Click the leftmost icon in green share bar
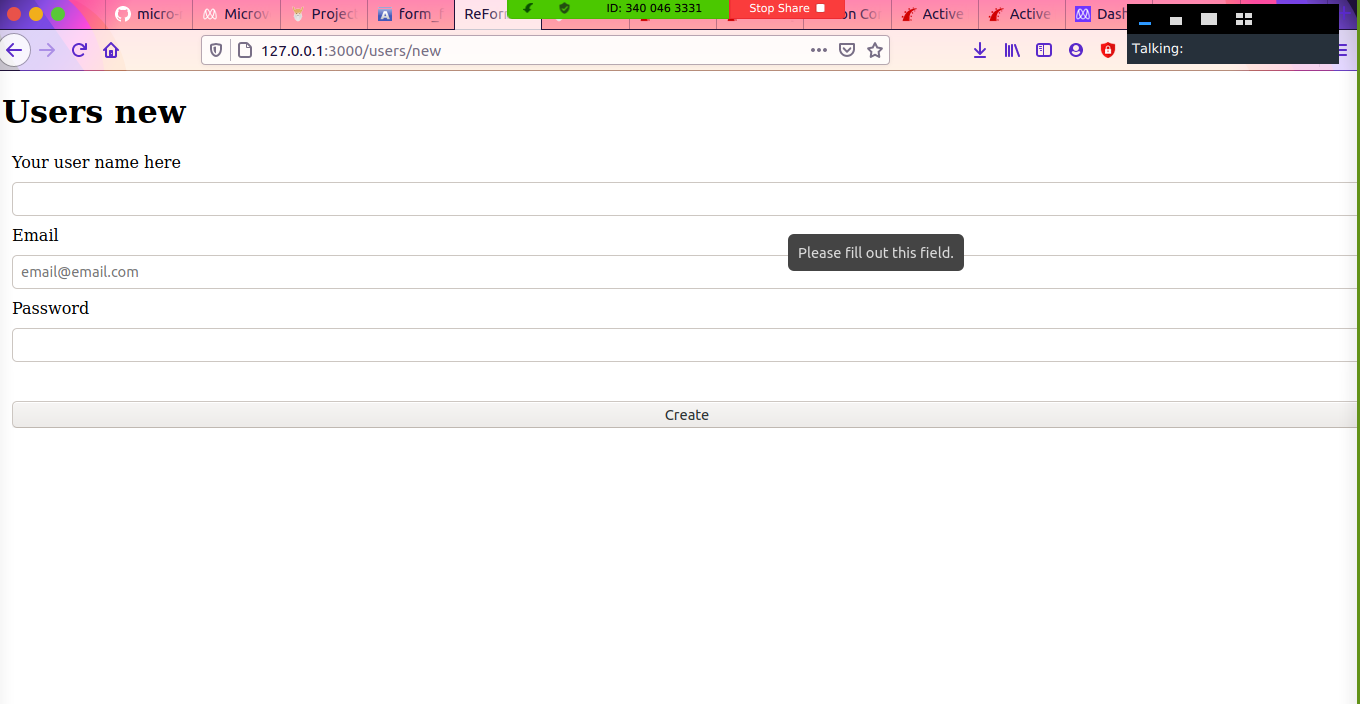This screenshot has width=1360, height=704. click(x=528, y=8)
